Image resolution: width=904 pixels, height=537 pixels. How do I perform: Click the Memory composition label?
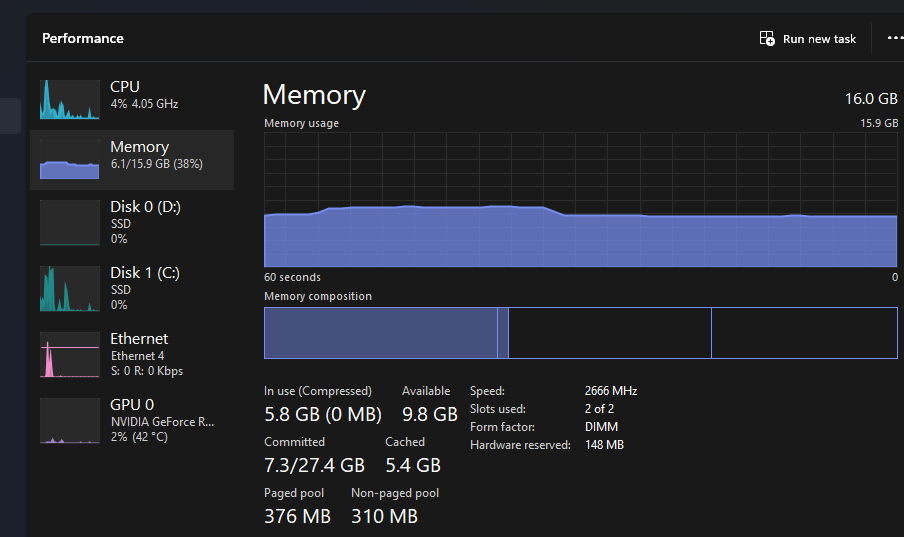point(318,296)
